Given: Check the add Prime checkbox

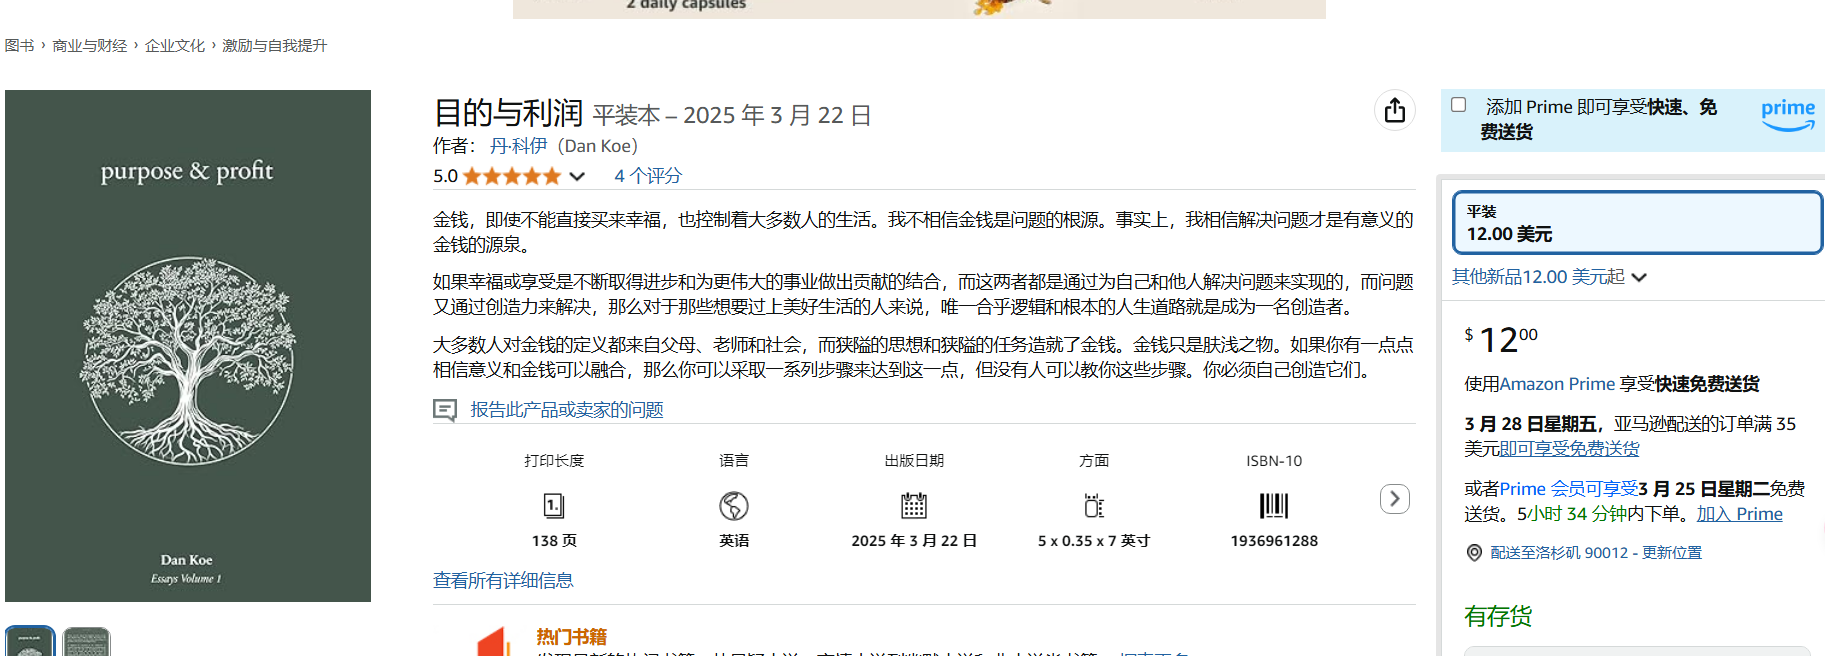Looking at the screenshot, I should (1459, 105).
